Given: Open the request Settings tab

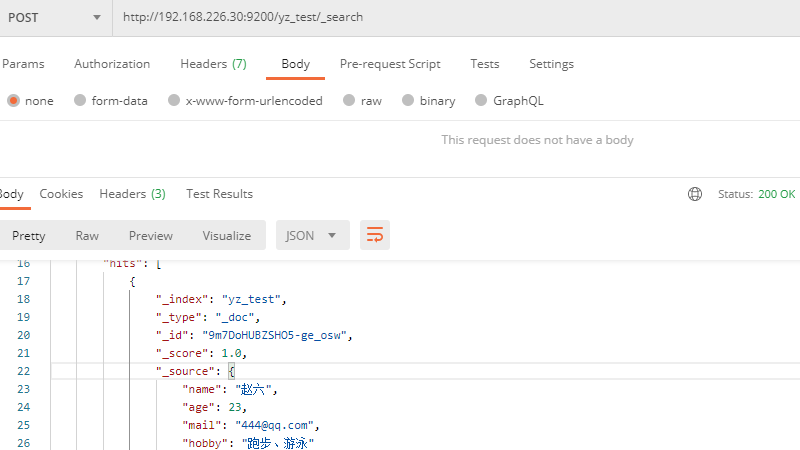Looking at the screenshot, I should [x=551, y=64].
